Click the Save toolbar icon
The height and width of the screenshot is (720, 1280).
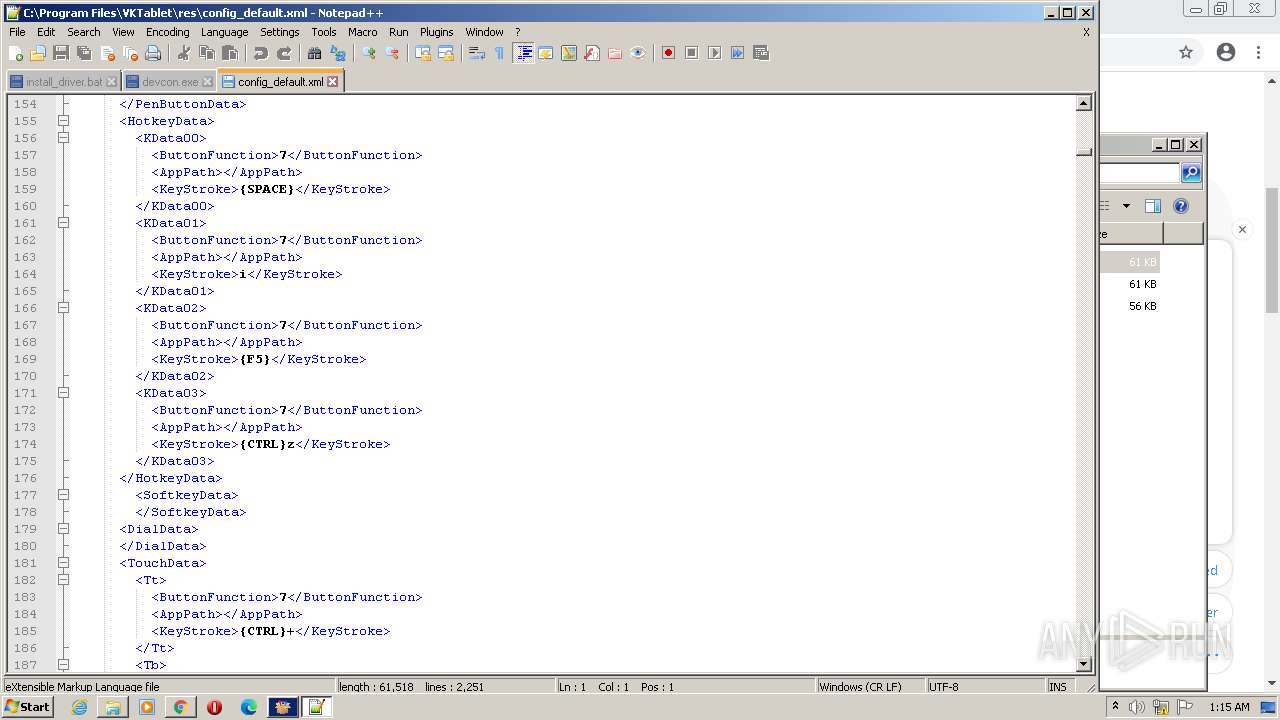tap(61, 53)
